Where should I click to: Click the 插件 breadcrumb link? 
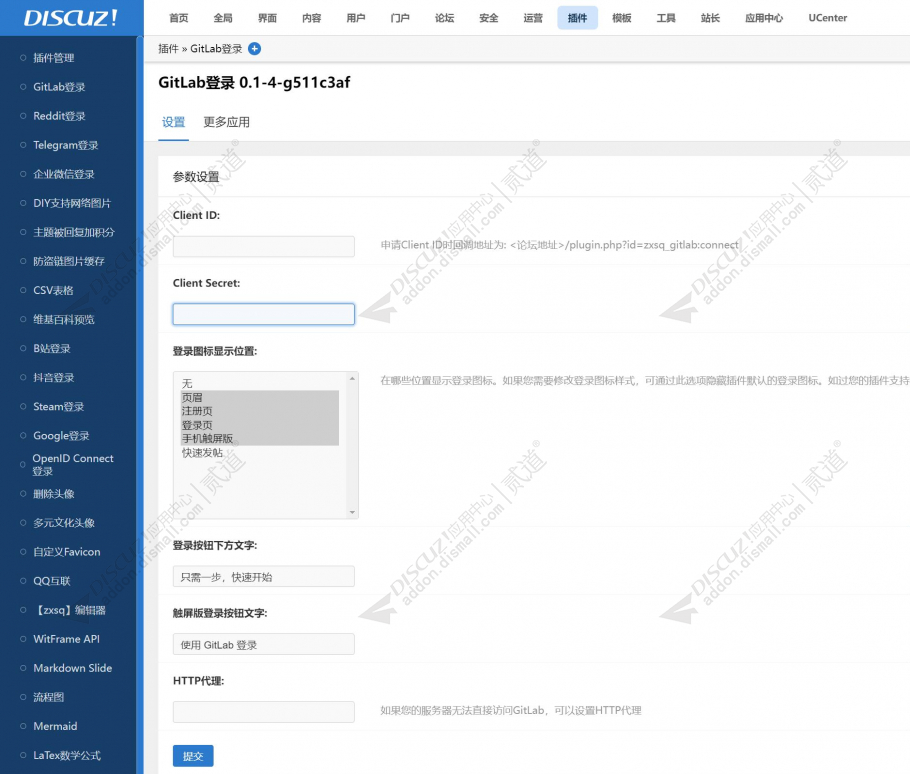point(168,49)
